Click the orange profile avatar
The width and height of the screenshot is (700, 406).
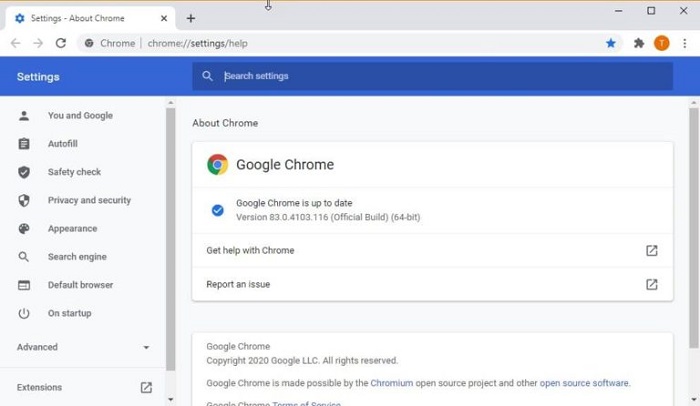pyautogui.click(x=661, y=43)
